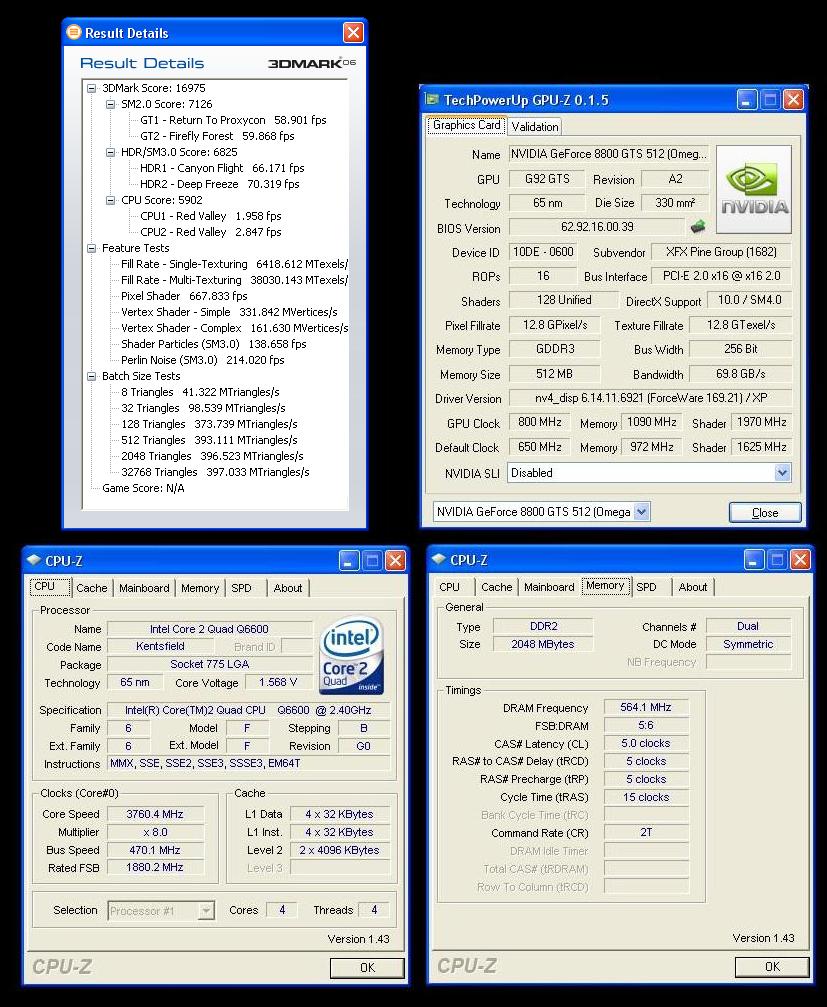The height and width of the screenshot is (1007, 827).
Task: Click the Core Speed value 3760.4 MHz
Action: coord(155,814)
